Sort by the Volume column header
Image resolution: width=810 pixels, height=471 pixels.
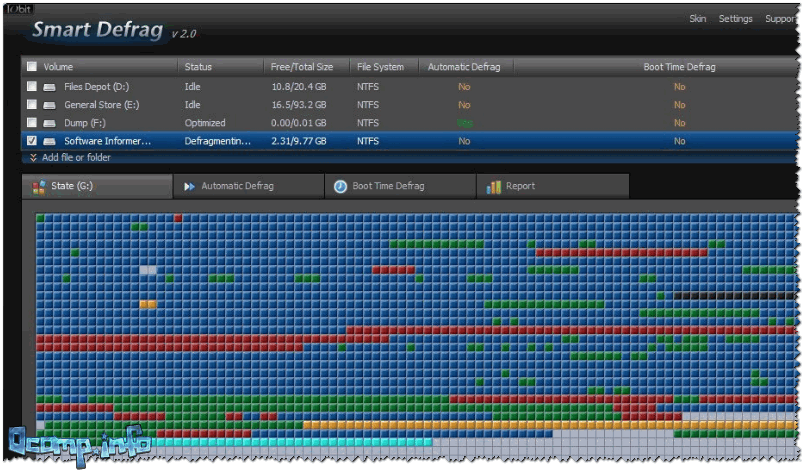click(58, 67)
